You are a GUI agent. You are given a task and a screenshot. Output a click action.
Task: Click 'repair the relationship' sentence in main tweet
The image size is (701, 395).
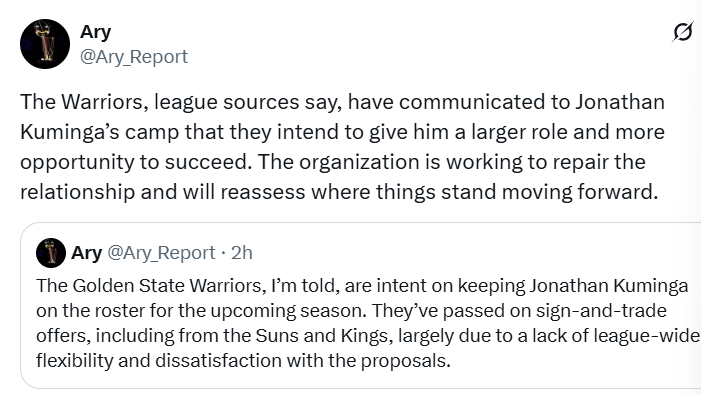[x=333, y=176]
